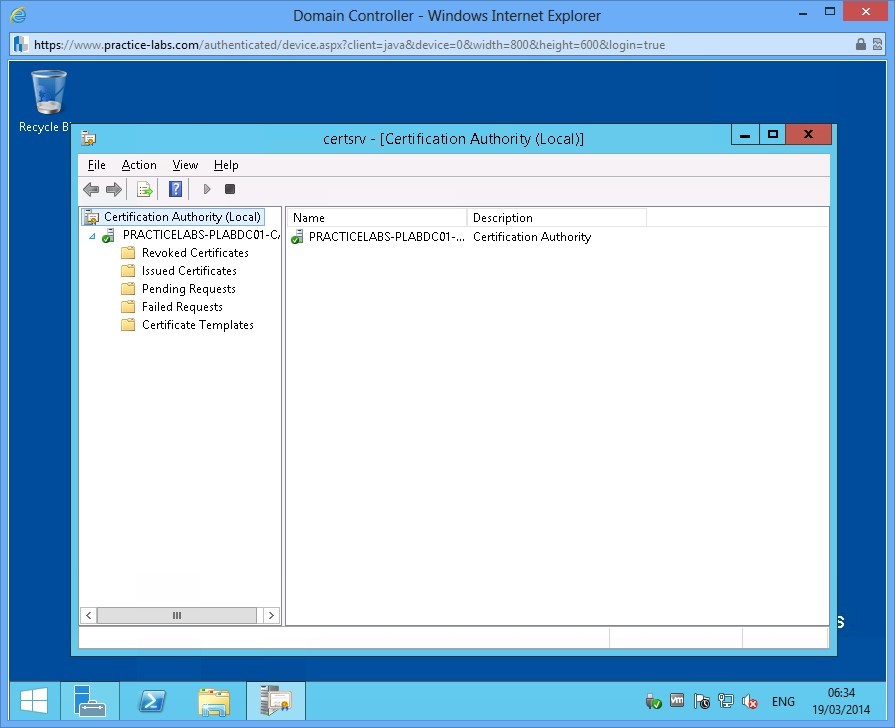Screen dimensions: 895x728
Task: Start the CA service with the play icon
Action: pos(207,189)
